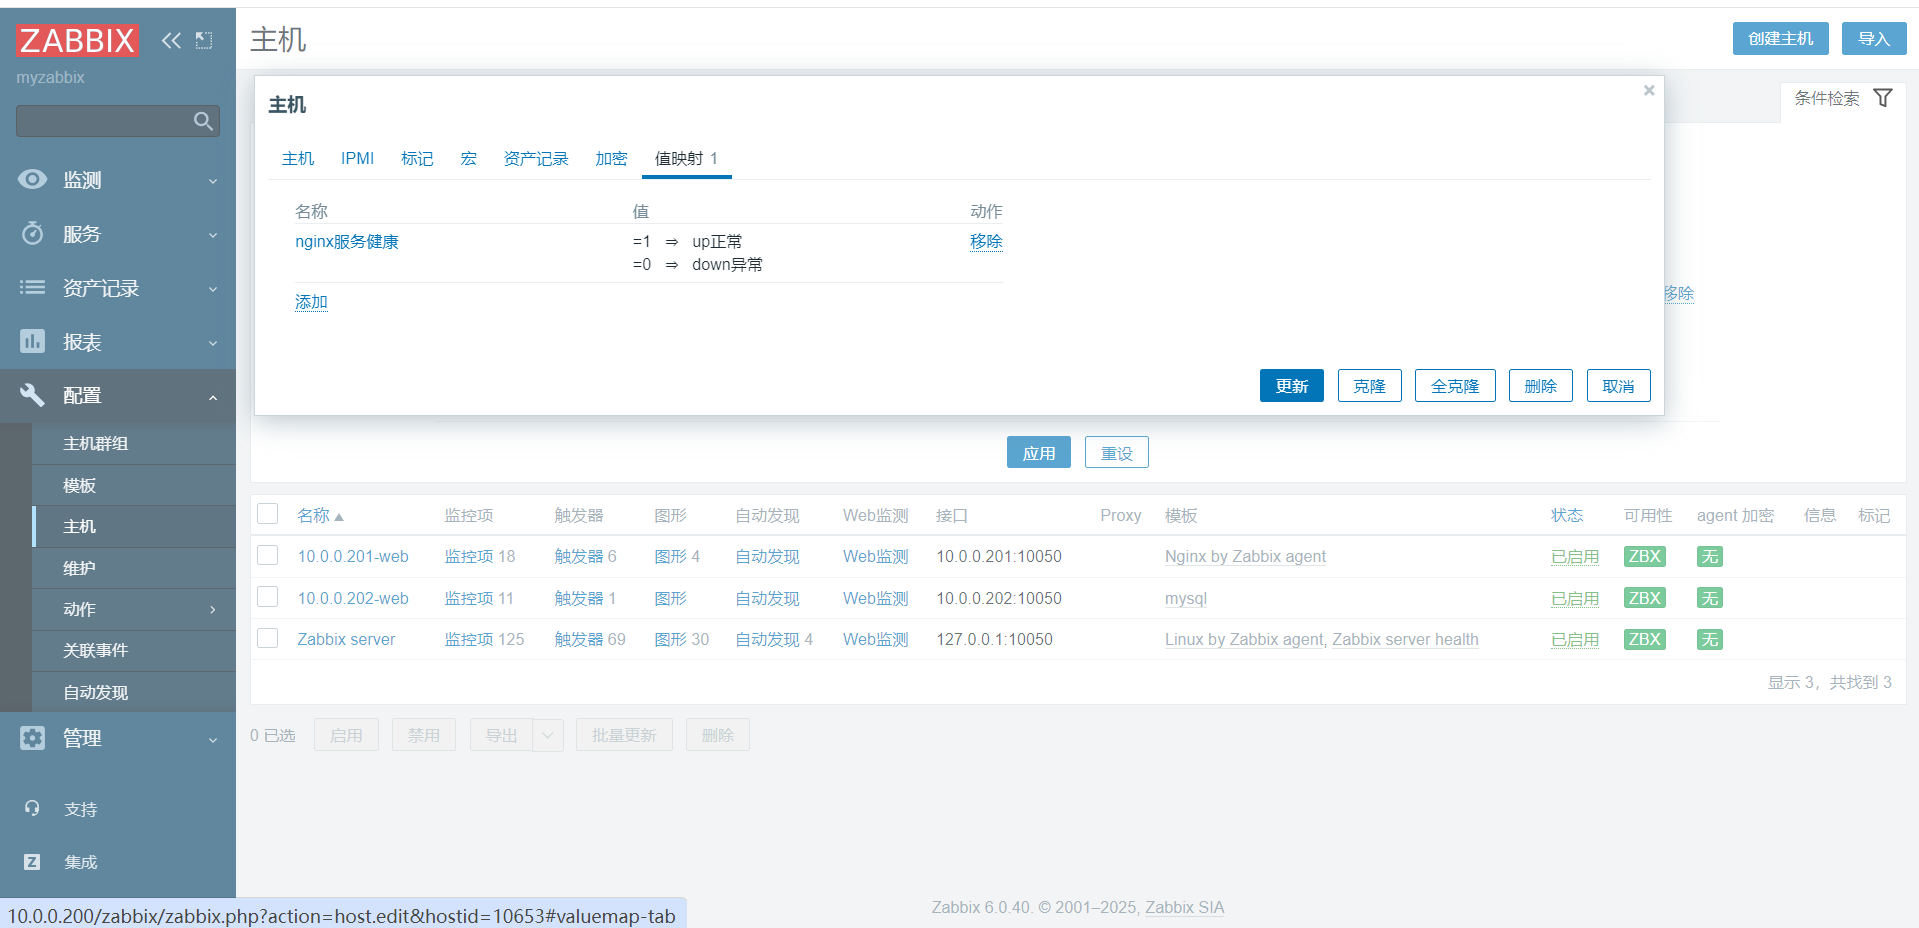Select the 值映射 tab
This screenshot has height=928, width=1919.
tap(686, 159)
